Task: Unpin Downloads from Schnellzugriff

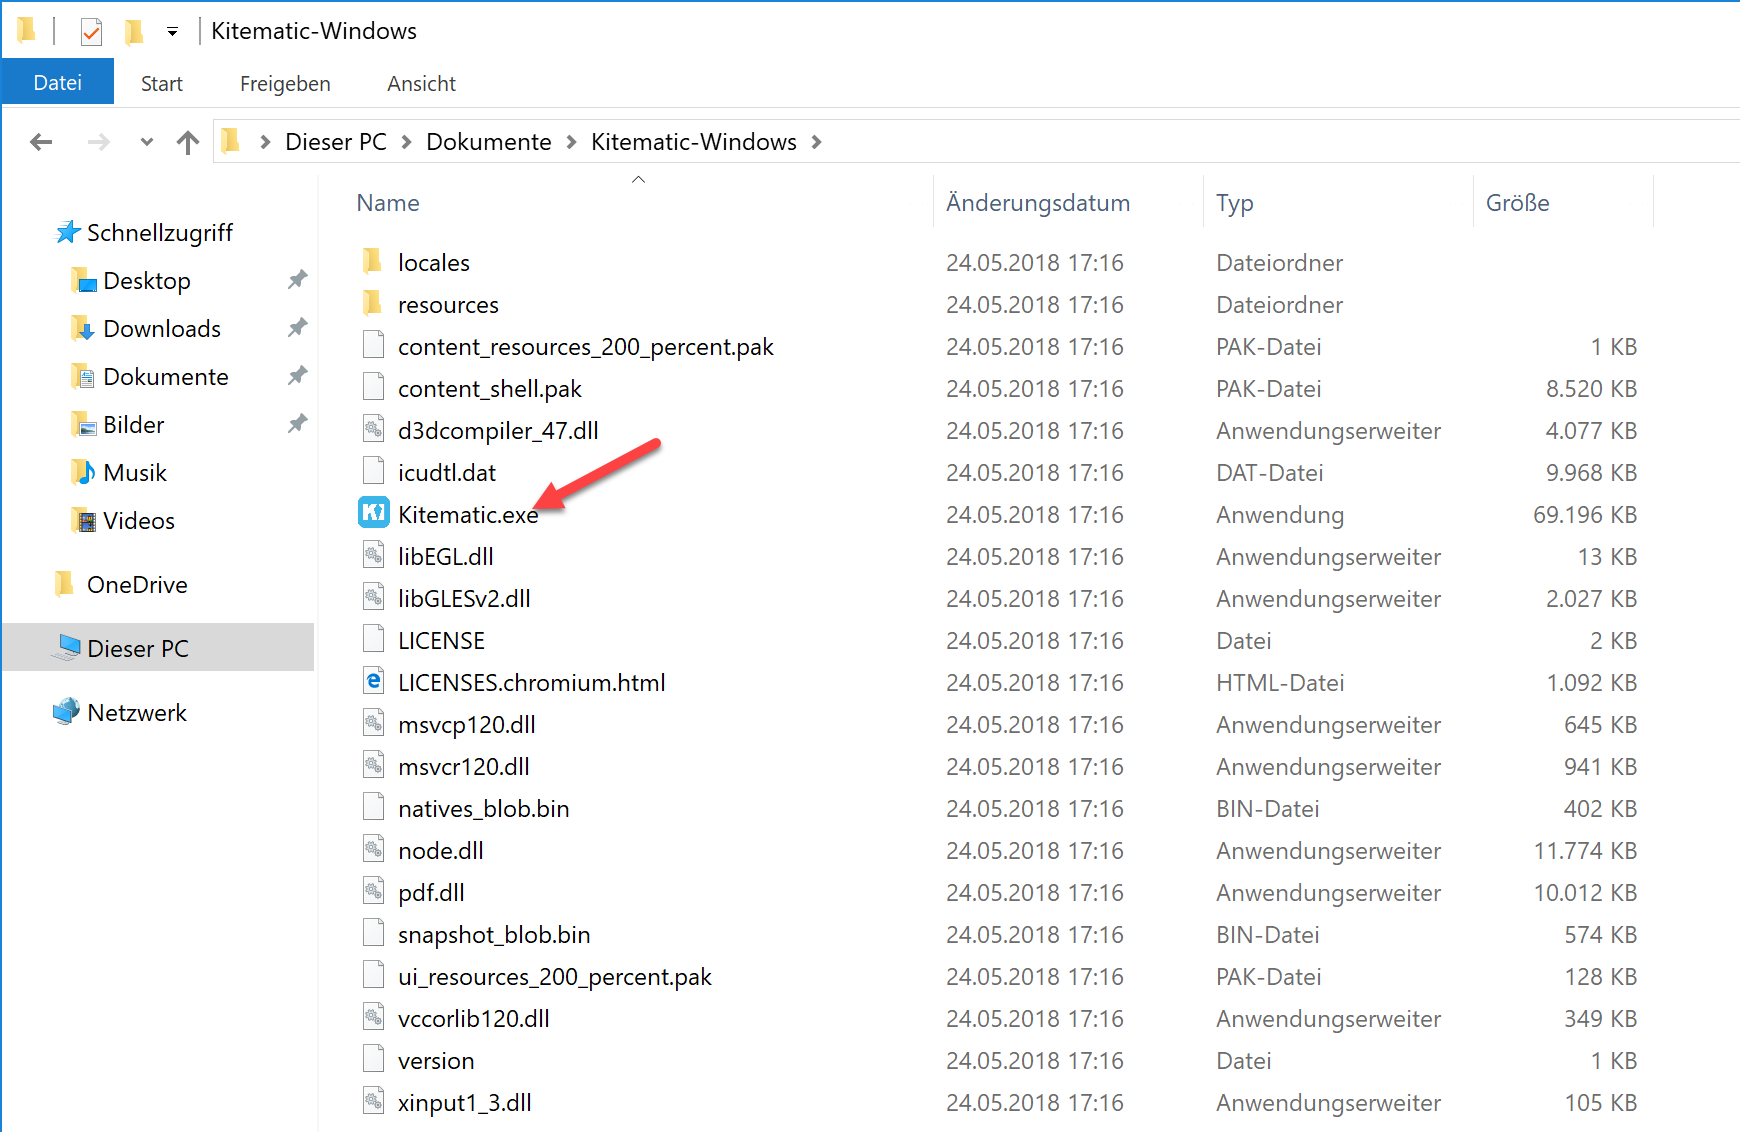Action: 297,328
